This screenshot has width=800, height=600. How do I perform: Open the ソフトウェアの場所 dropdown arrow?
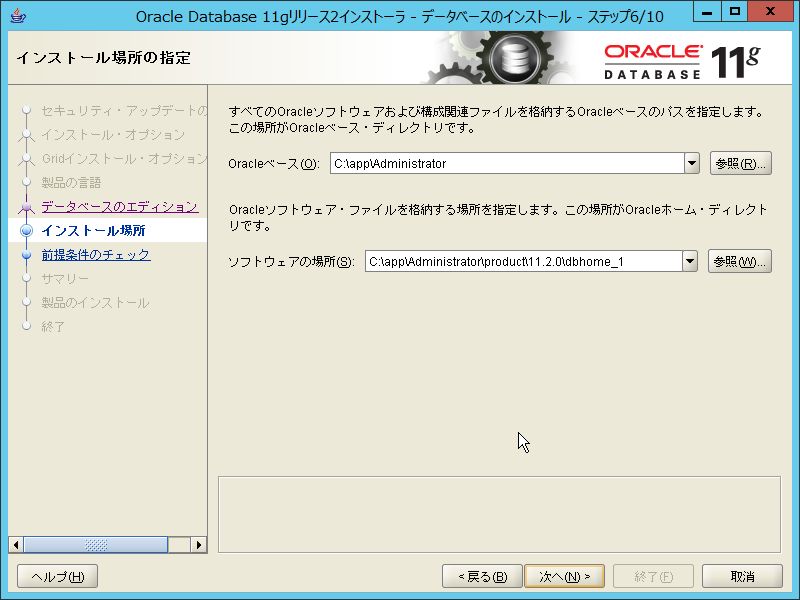pos(690,262)
